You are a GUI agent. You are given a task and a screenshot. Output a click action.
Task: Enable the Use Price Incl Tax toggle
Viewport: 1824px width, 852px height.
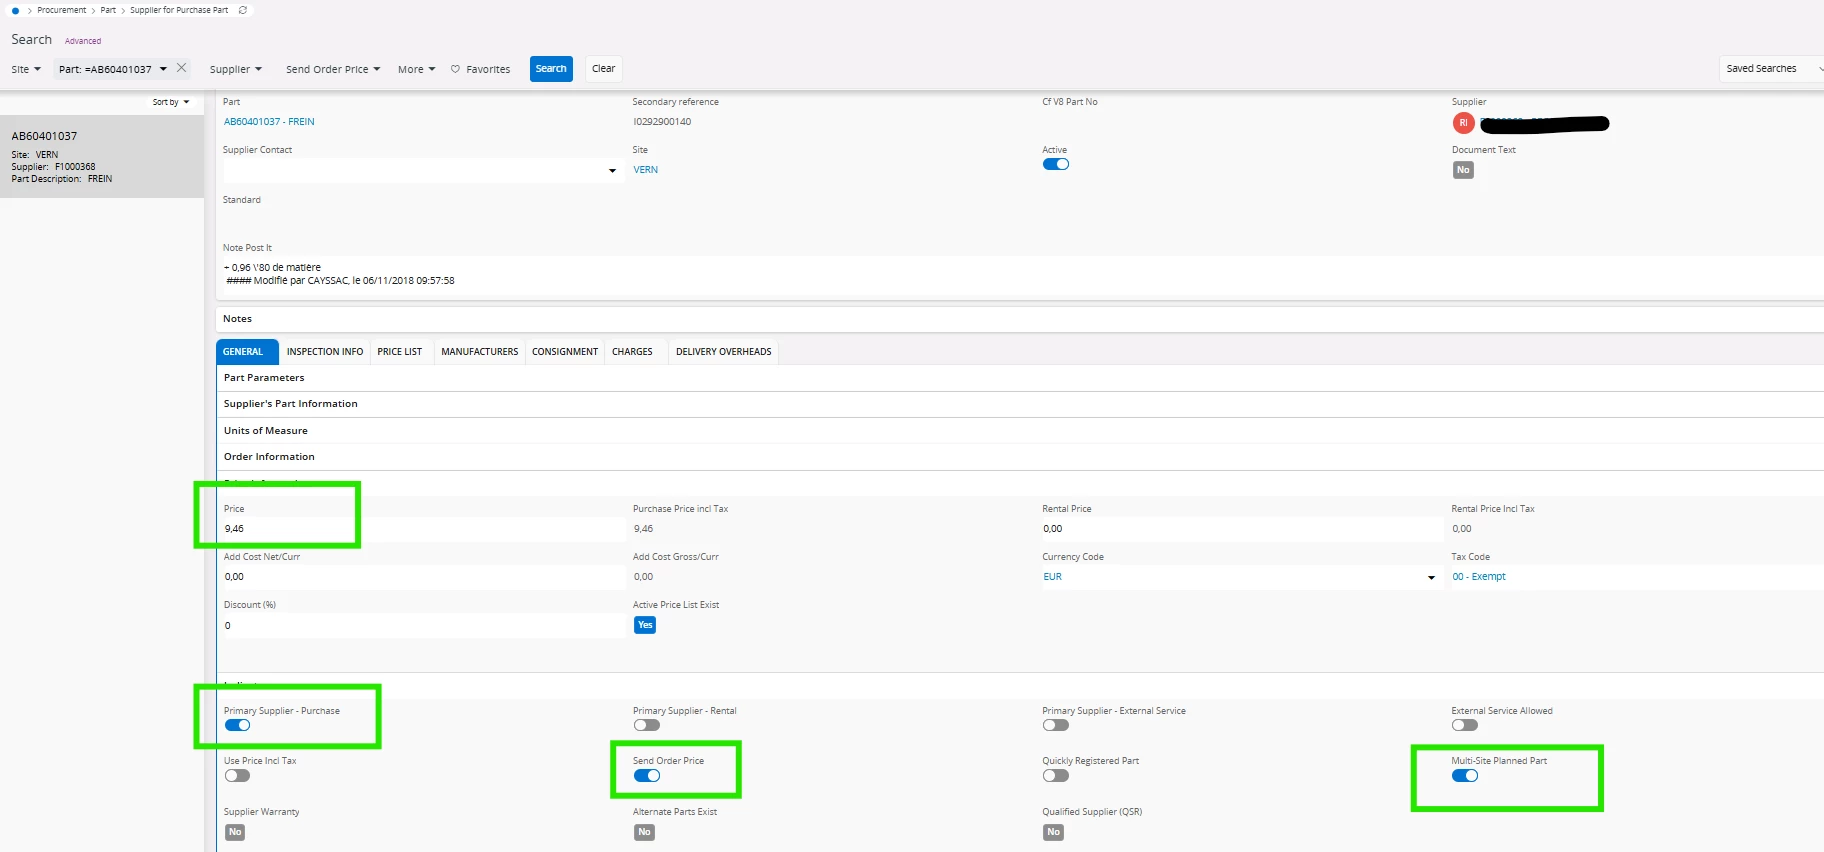[x=237, y=776]
